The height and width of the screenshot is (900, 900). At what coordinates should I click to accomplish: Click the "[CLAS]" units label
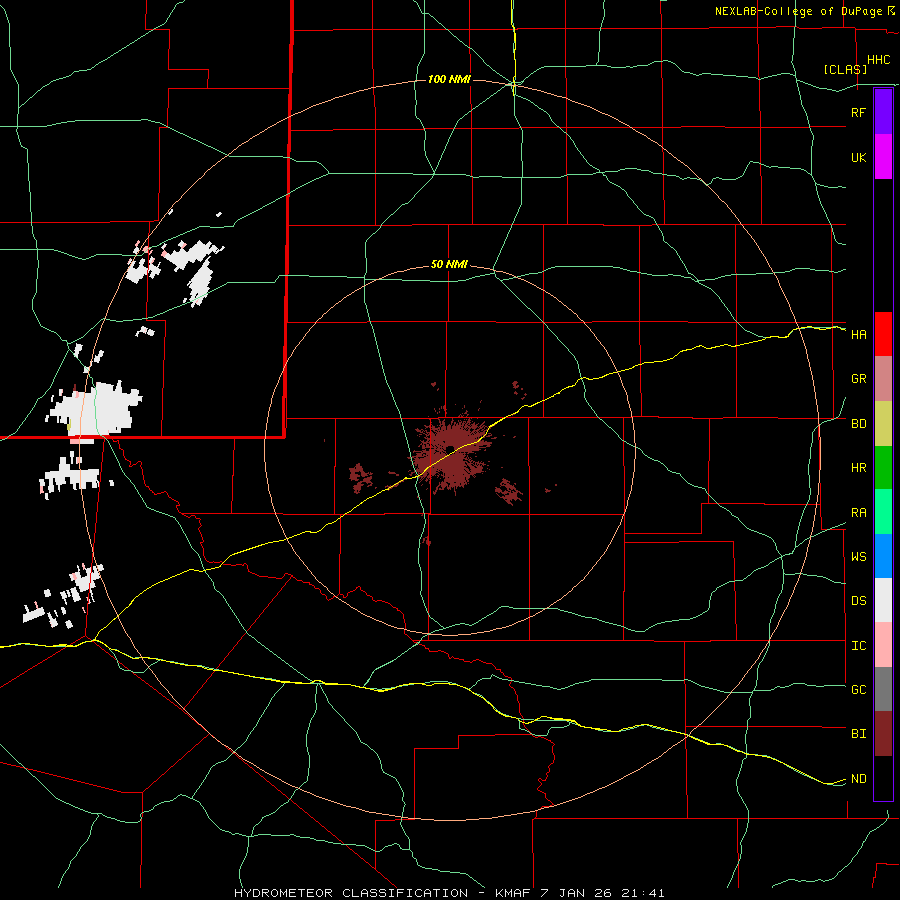click(845, 69)
